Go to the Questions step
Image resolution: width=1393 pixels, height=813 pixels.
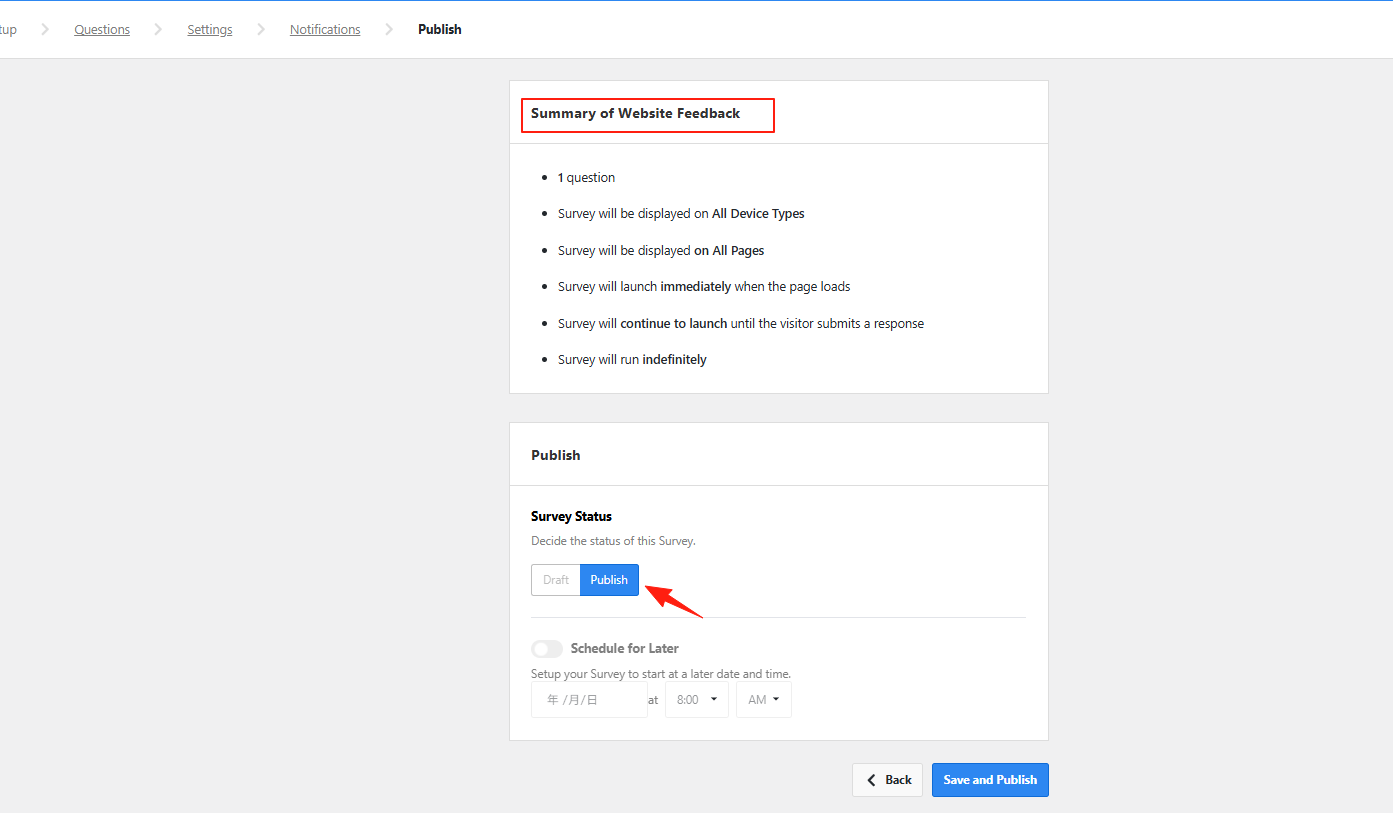(x=102, y=30)
